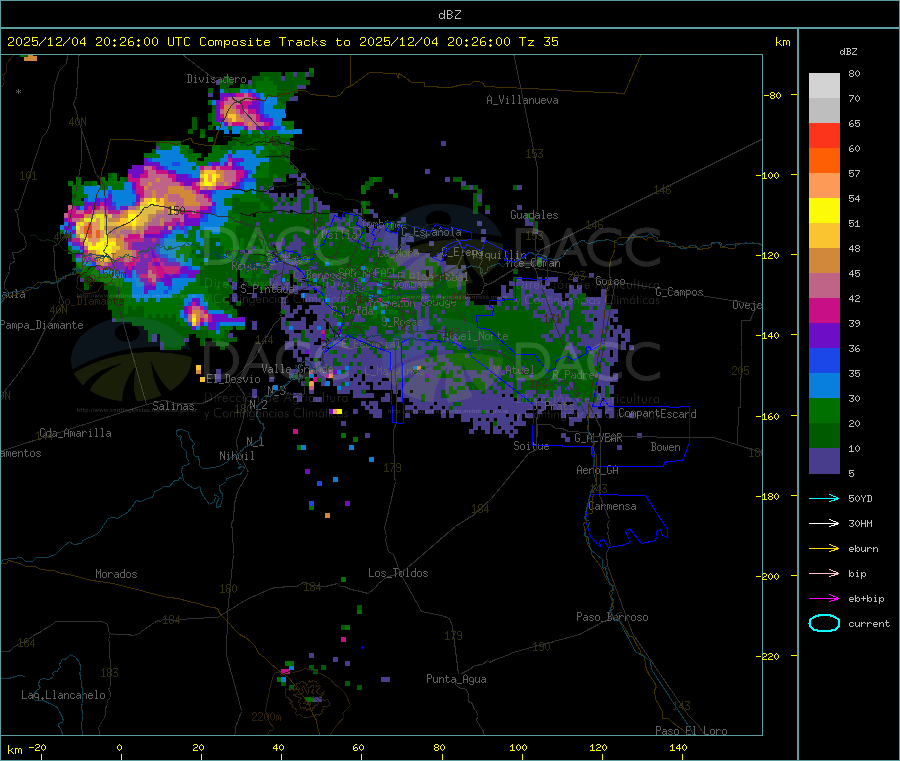900x761 pixels.
Task: Click the 'Salinas' map label
Action: click(173, 406)
